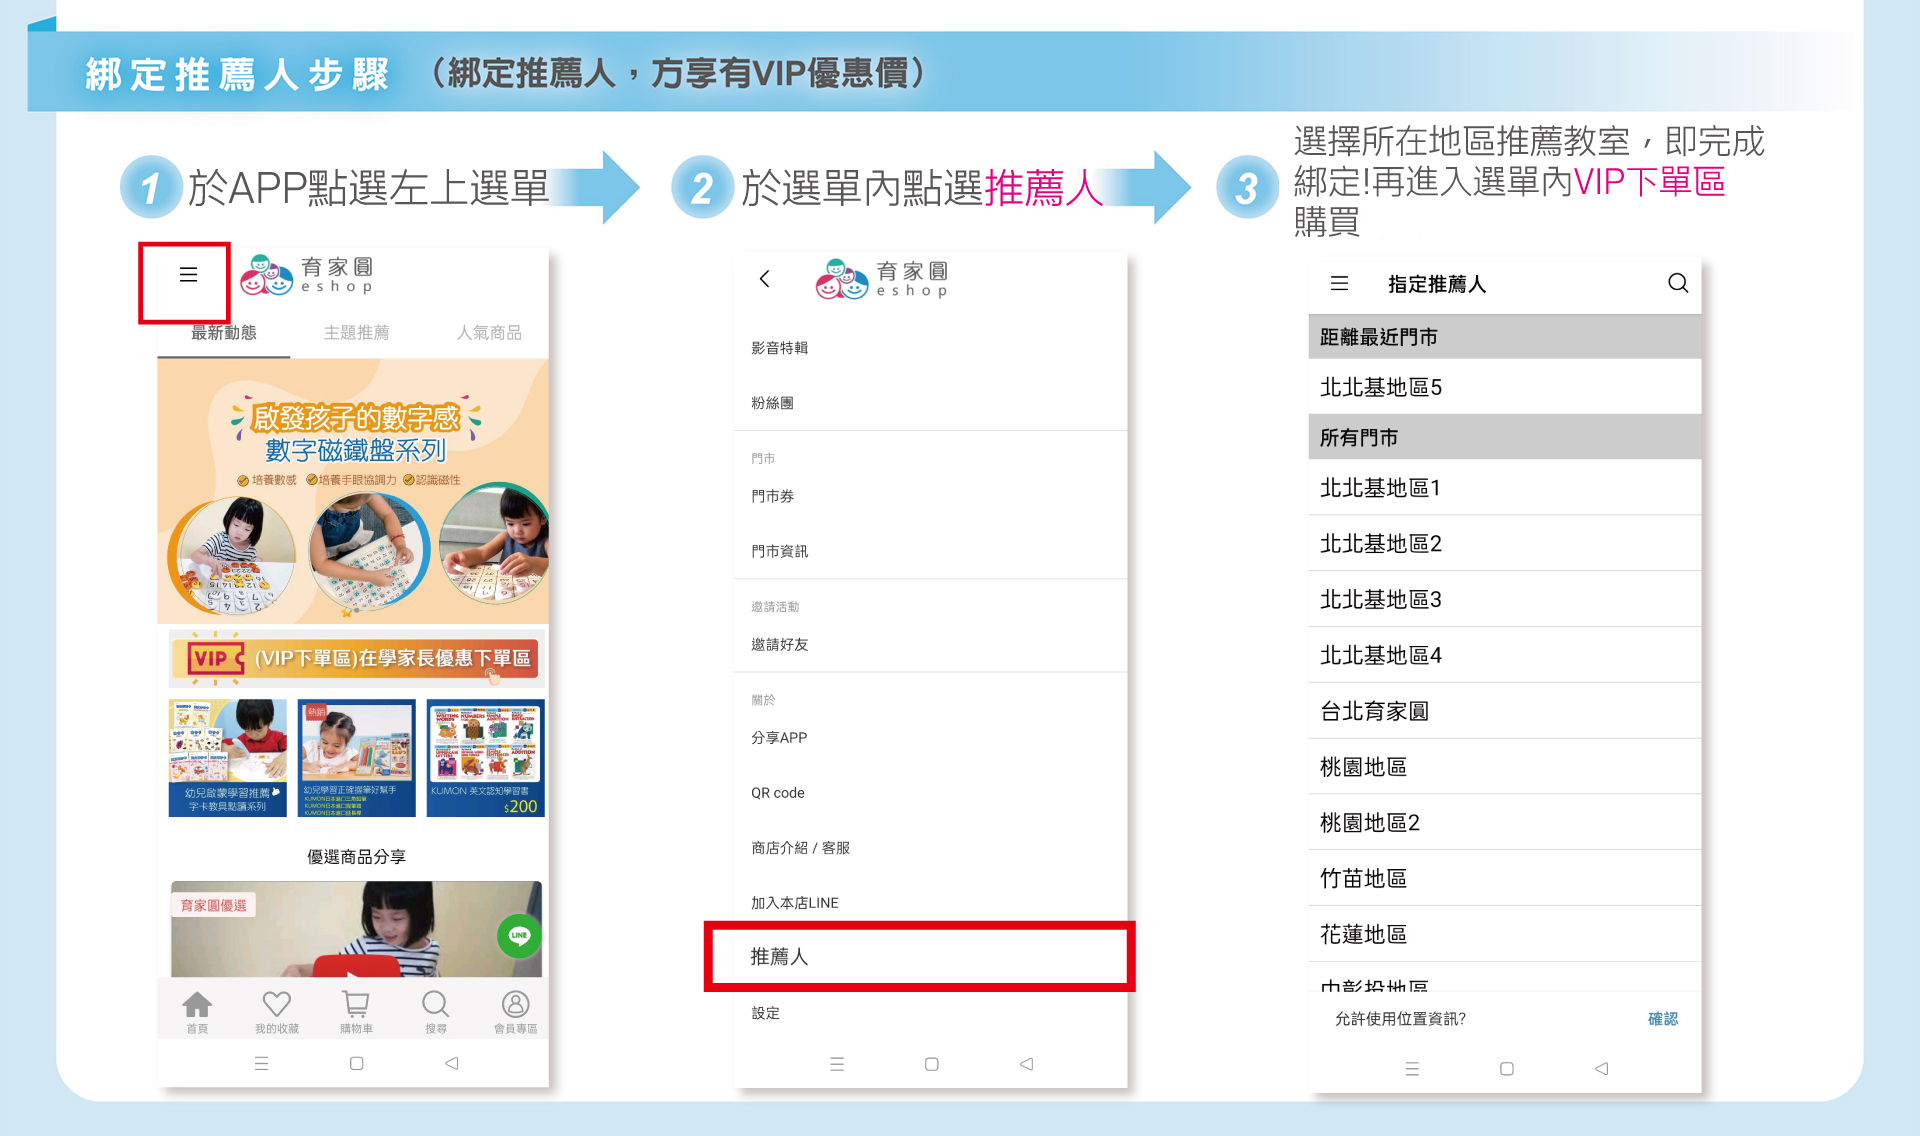This screenshot has height=1136, width=1920.
Task: Tap Android home square in first phone
Action: click(356, 1063)
